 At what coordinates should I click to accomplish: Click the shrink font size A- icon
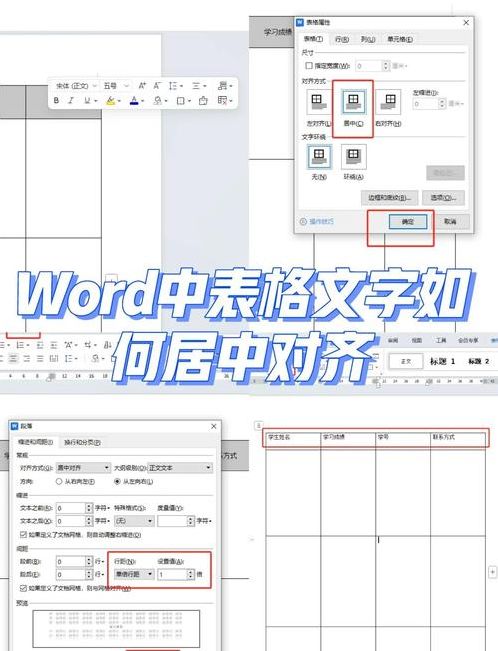click(x=157, y=86)
